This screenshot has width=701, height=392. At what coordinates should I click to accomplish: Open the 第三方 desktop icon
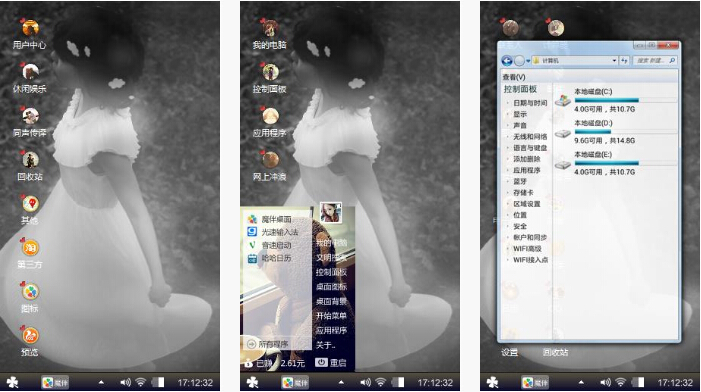click(x=30, y=253)
